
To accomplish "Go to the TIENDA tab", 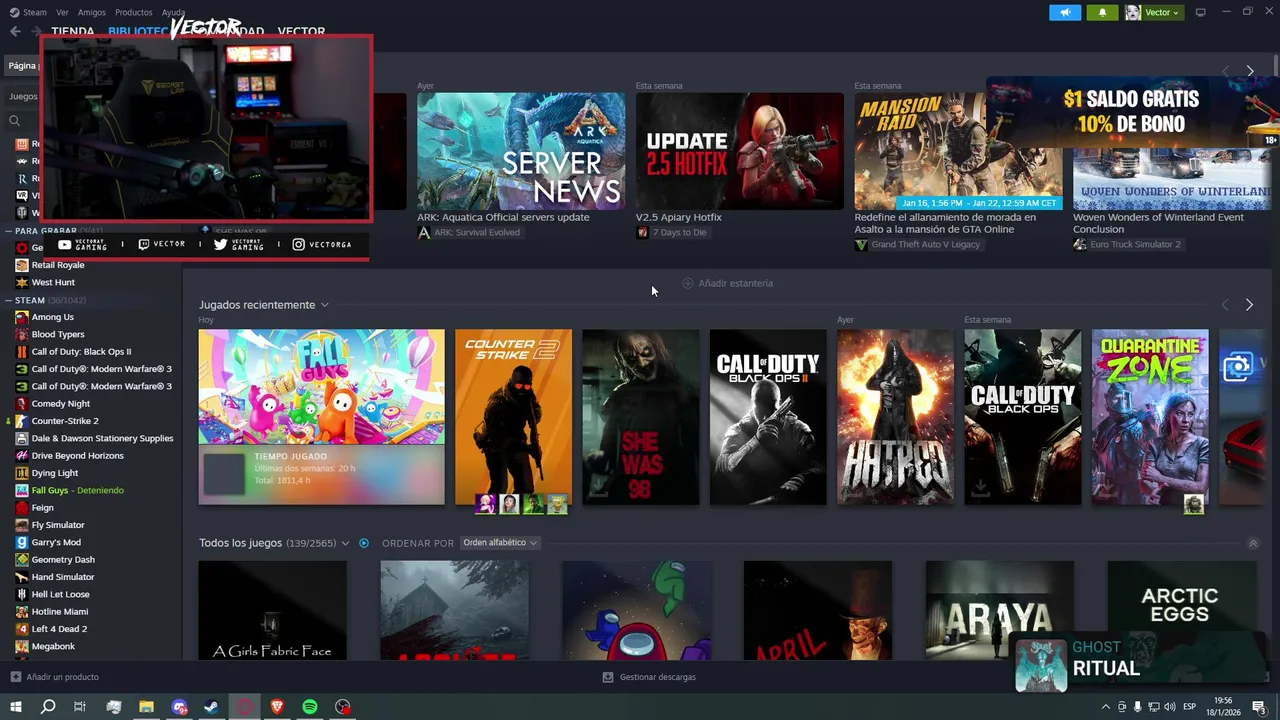I will (72, 31).
